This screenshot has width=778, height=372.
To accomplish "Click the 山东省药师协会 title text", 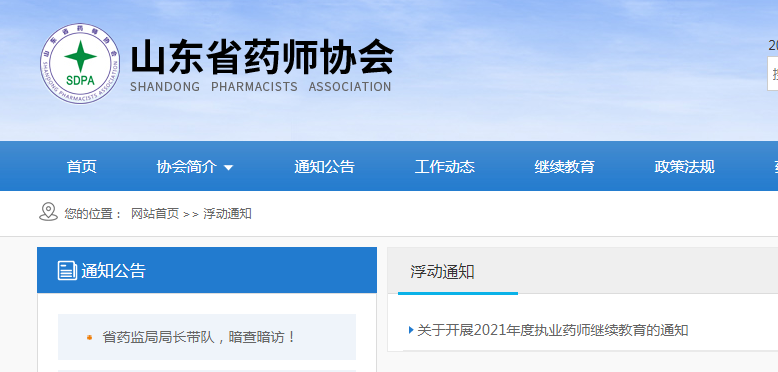I will point(262,57).
